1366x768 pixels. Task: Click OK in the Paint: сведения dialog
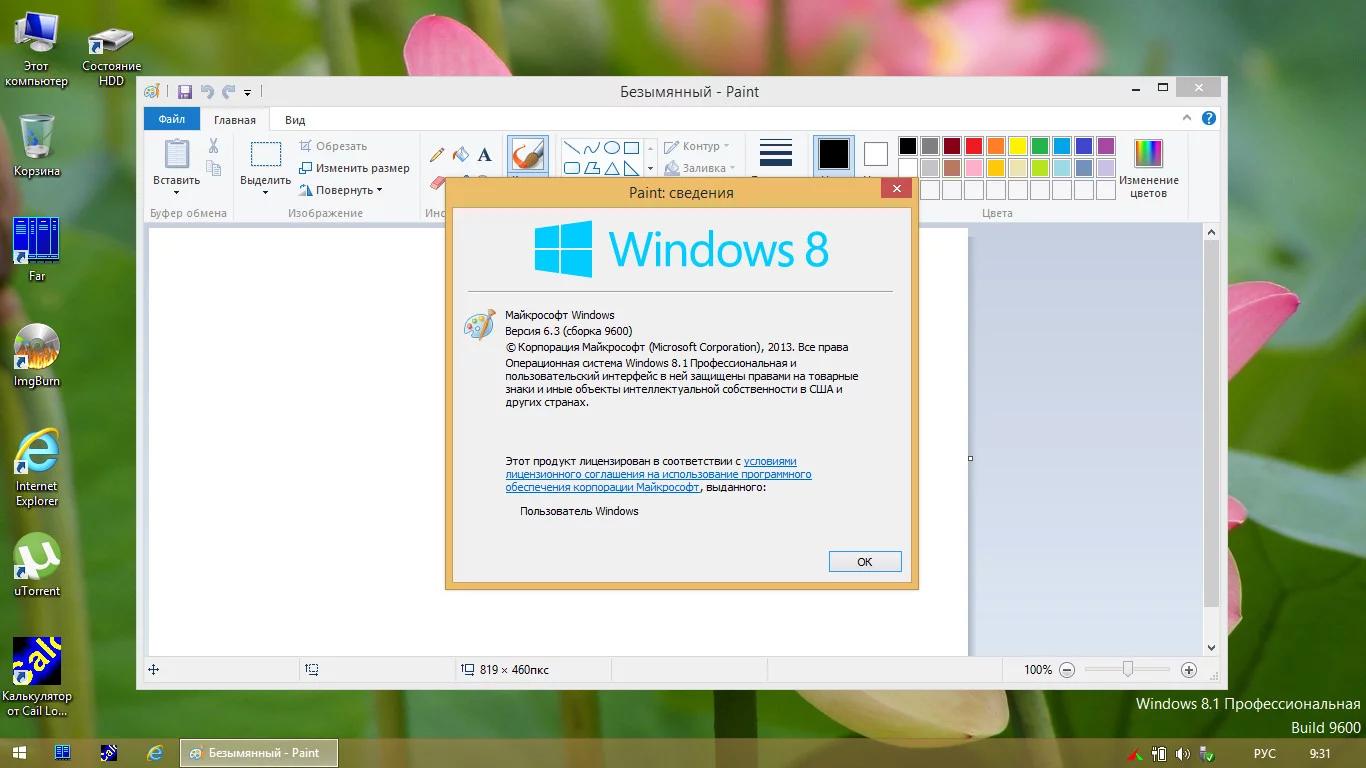(865, 562)
